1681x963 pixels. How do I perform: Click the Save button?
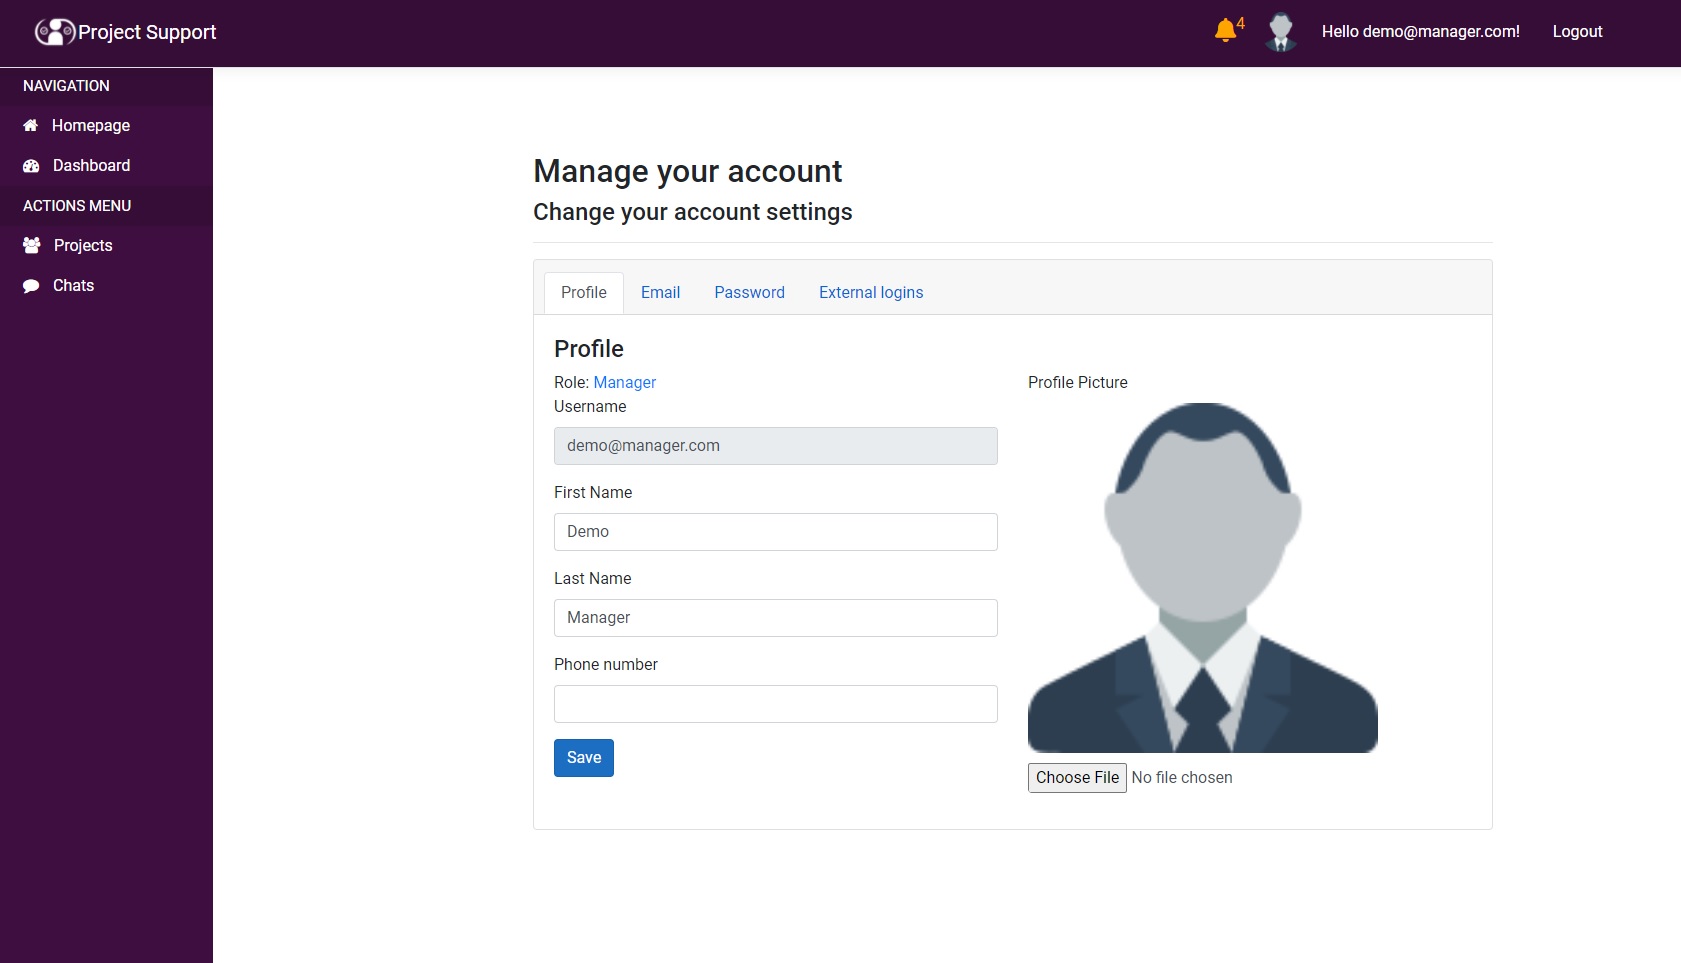[584, 758]
